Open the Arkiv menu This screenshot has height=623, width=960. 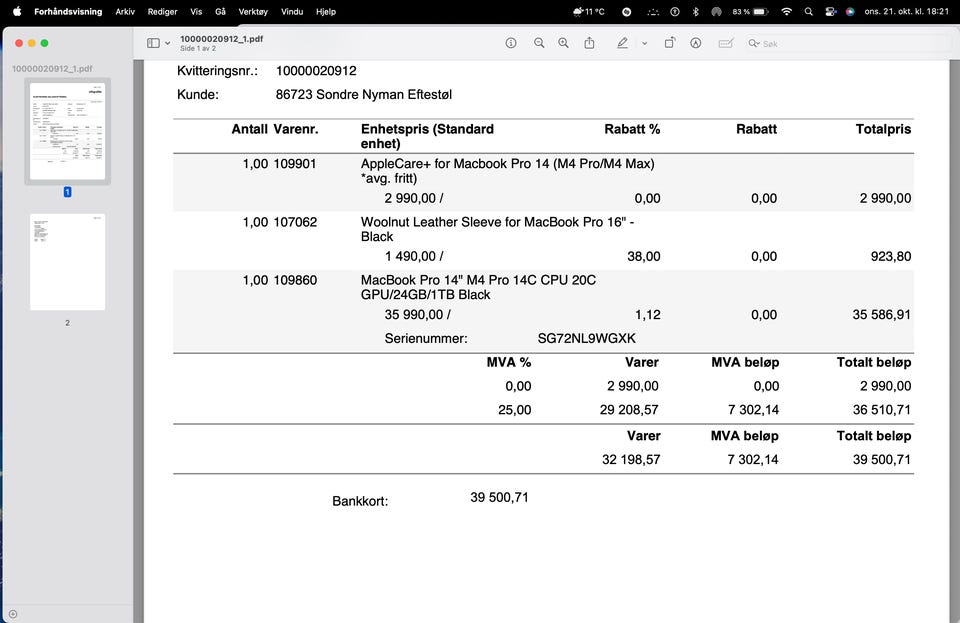tap(125, 12)
